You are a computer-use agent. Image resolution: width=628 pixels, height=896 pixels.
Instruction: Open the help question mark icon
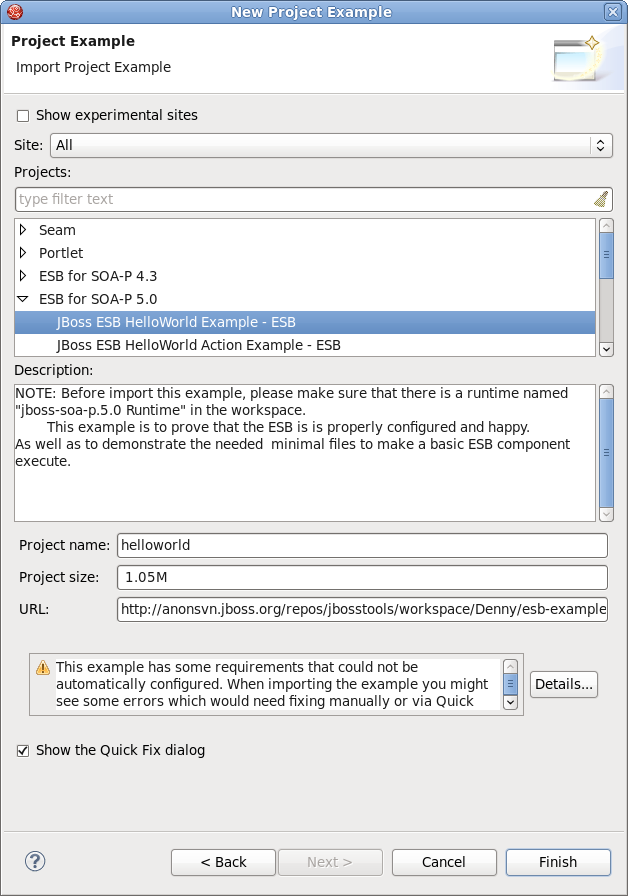(35, 861)
